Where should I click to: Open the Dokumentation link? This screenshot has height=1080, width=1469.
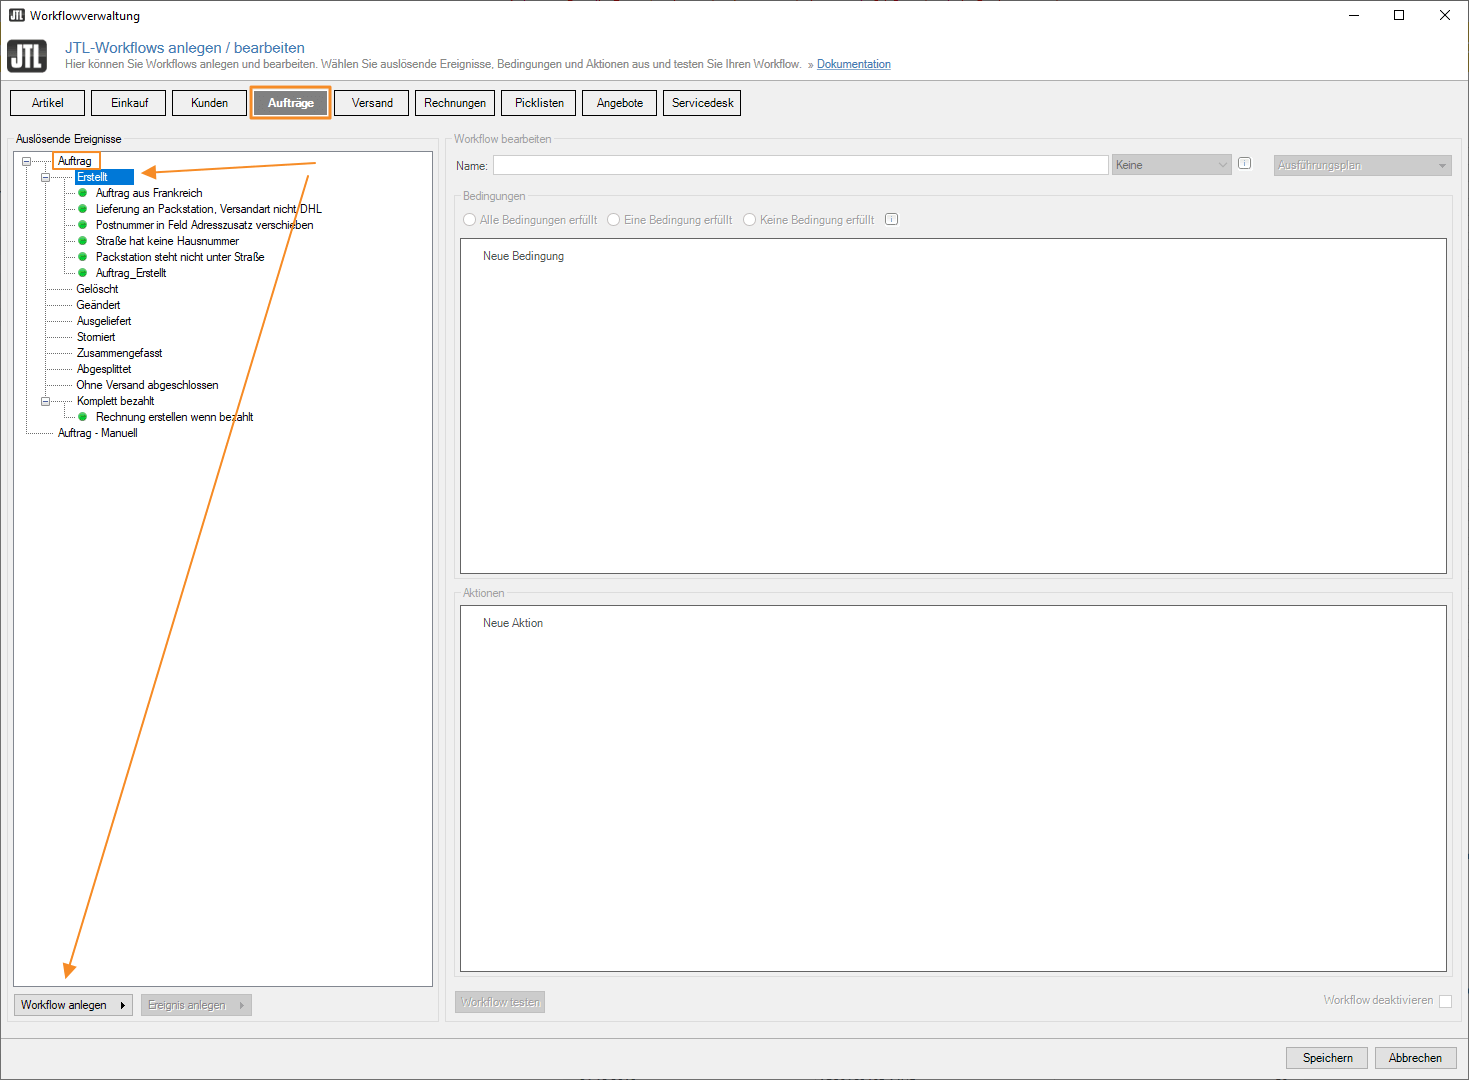[x=853, y=64]
